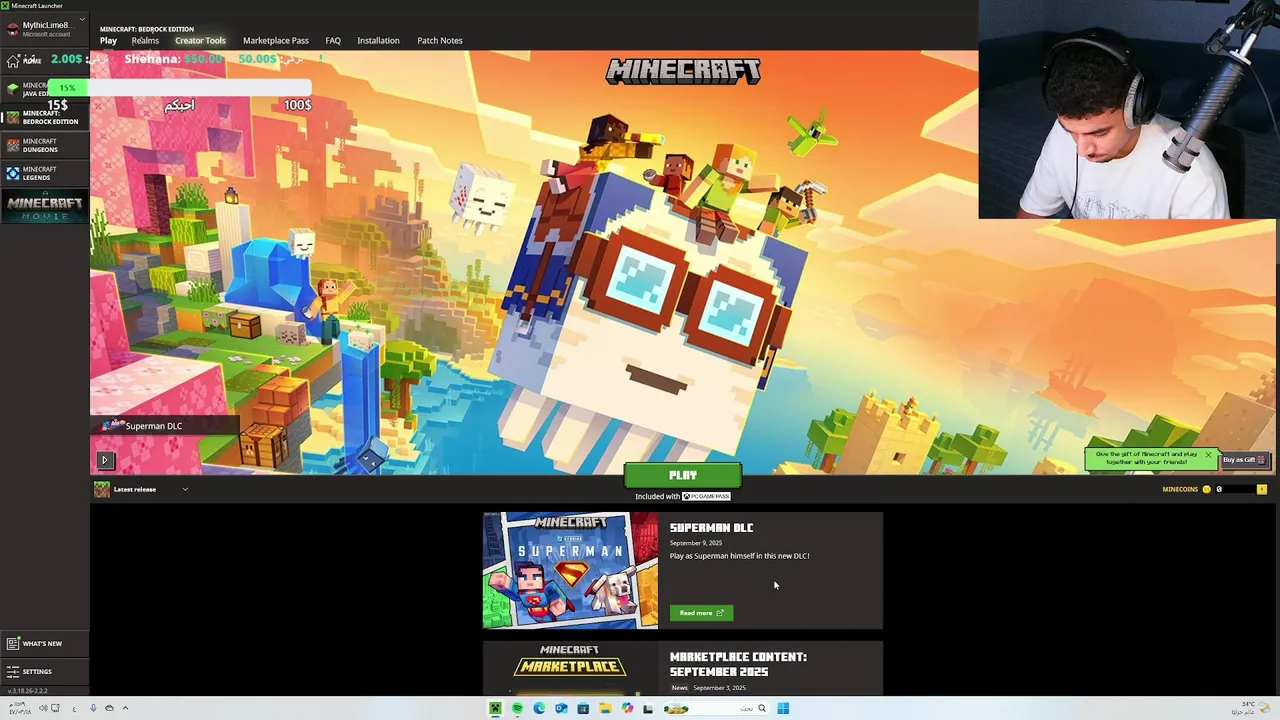
Task: Click the MythicLime8 profile avatar
Action: (x=12, y=28)
